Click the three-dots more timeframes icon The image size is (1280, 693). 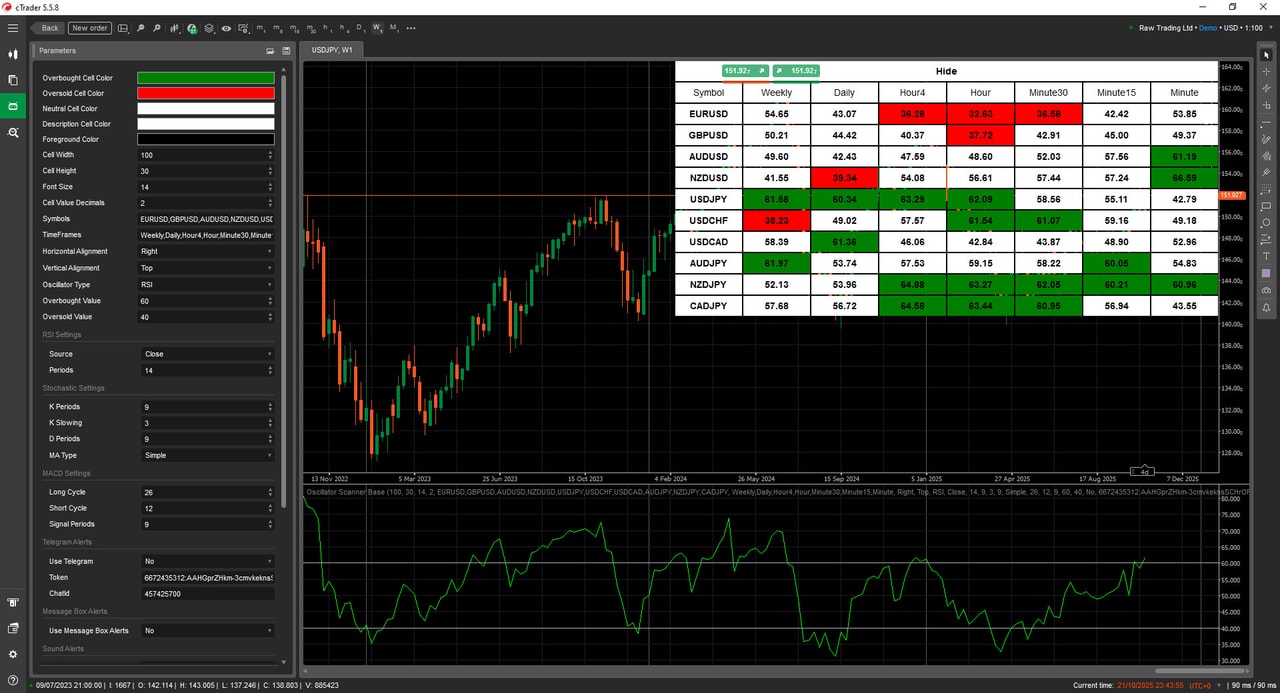(x=411, y=28)
